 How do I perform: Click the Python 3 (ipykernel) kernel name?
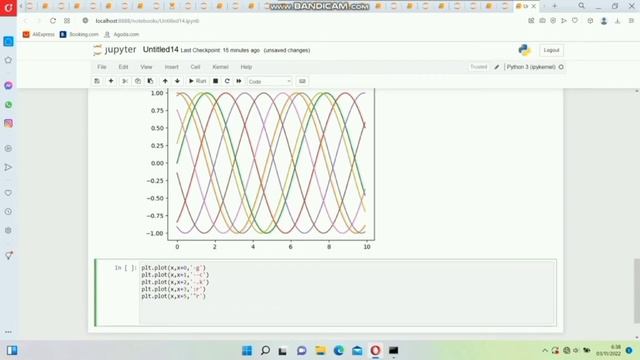point(531,67)
